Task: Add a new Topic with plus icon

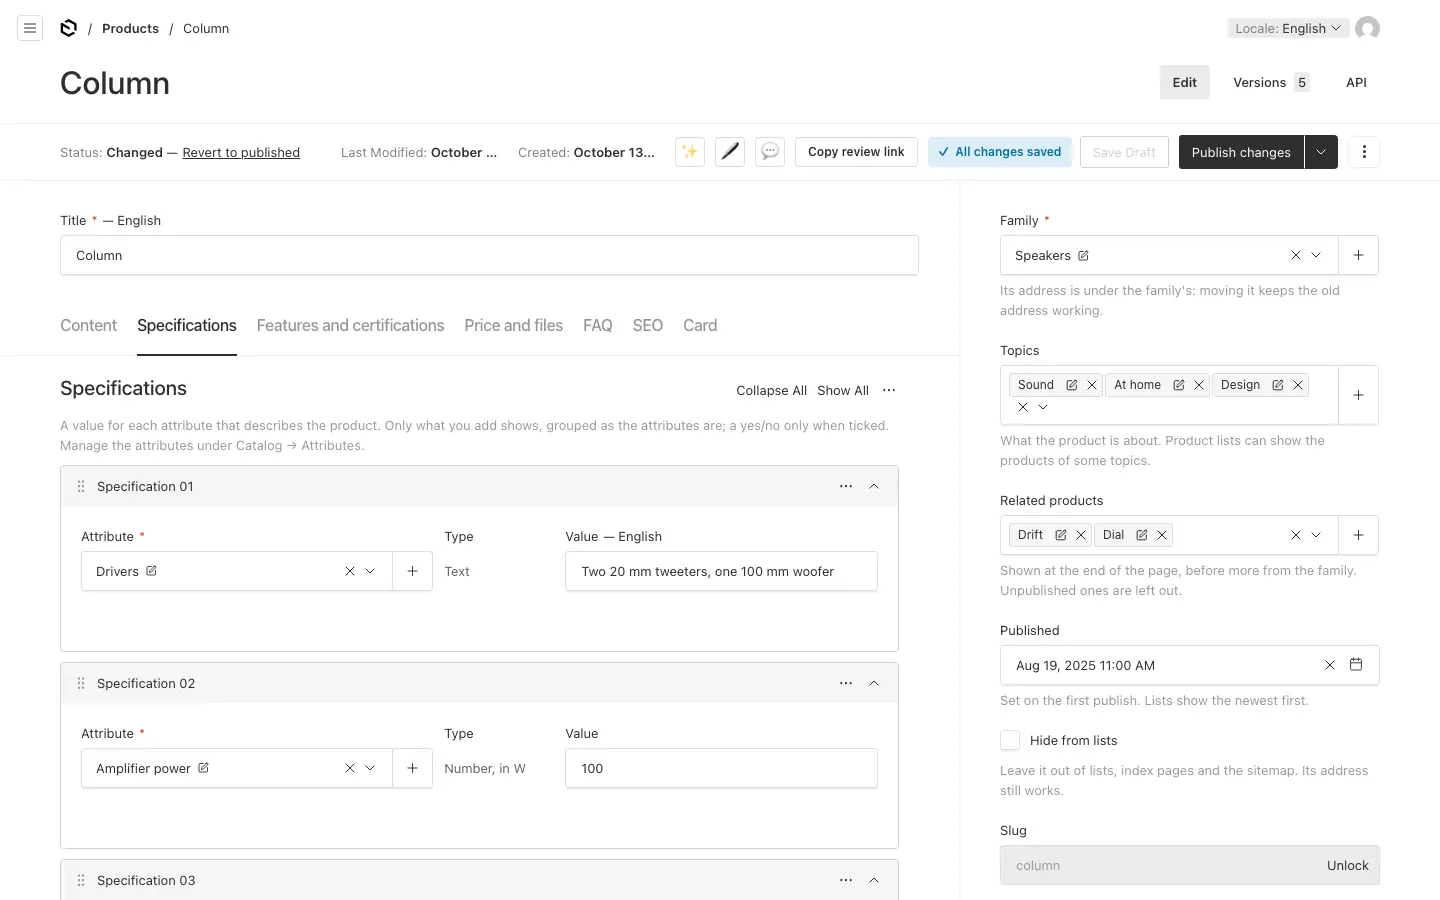Action: pos(1358,395)
